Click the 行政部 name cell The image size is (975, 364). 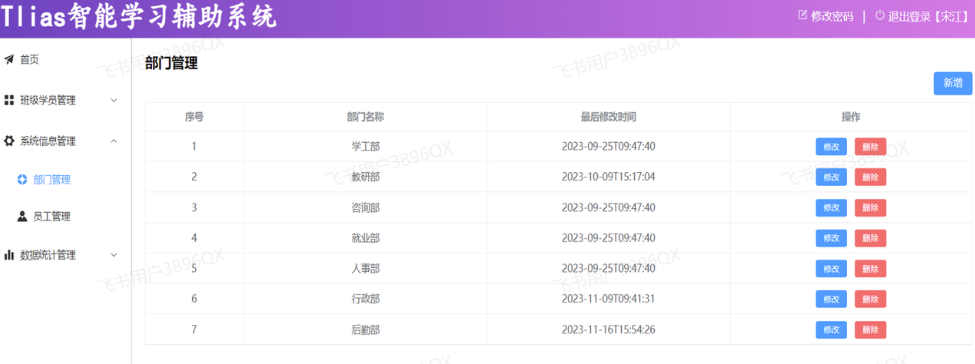point(365,299)
